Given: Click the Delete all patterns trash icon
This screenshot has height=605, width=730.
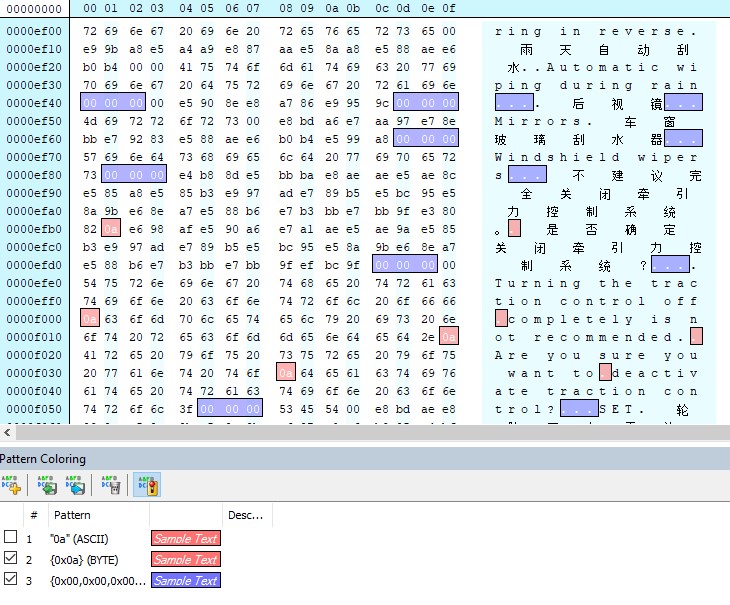Looking at the screenshot, I should (x=111, y=485).
